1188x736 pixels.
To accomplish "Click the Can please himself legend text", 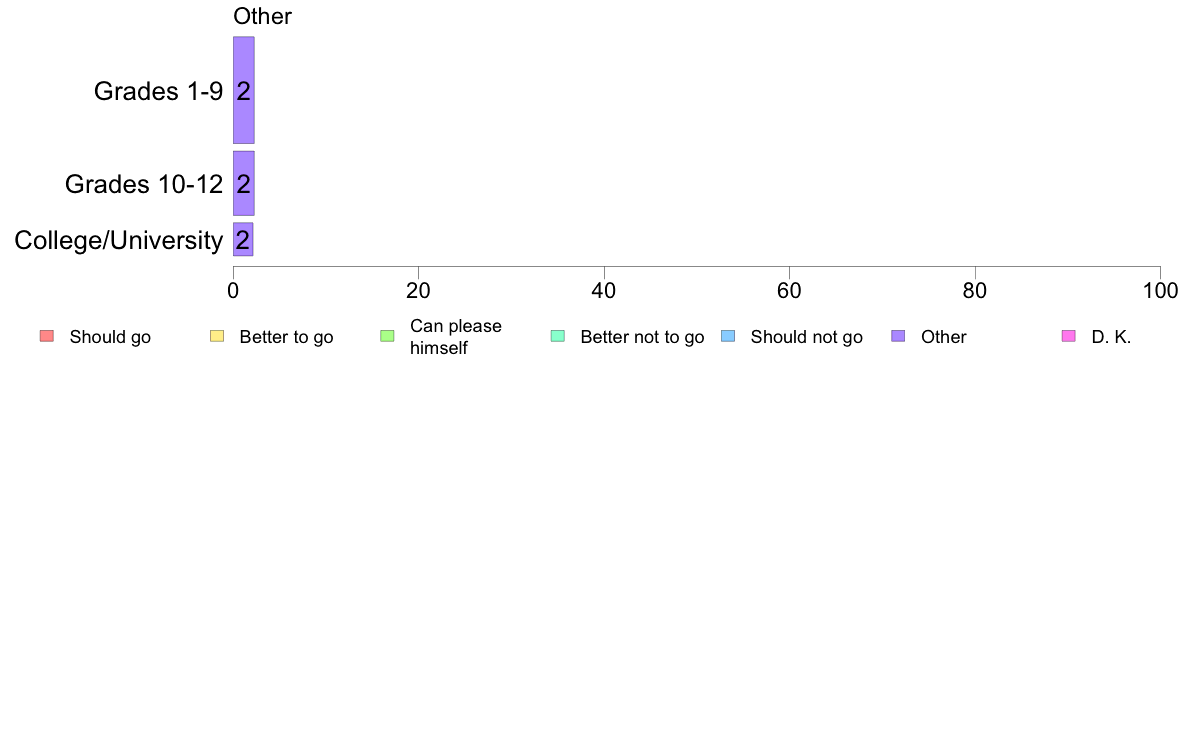I will pyautogui.click(x=455, y=337).
